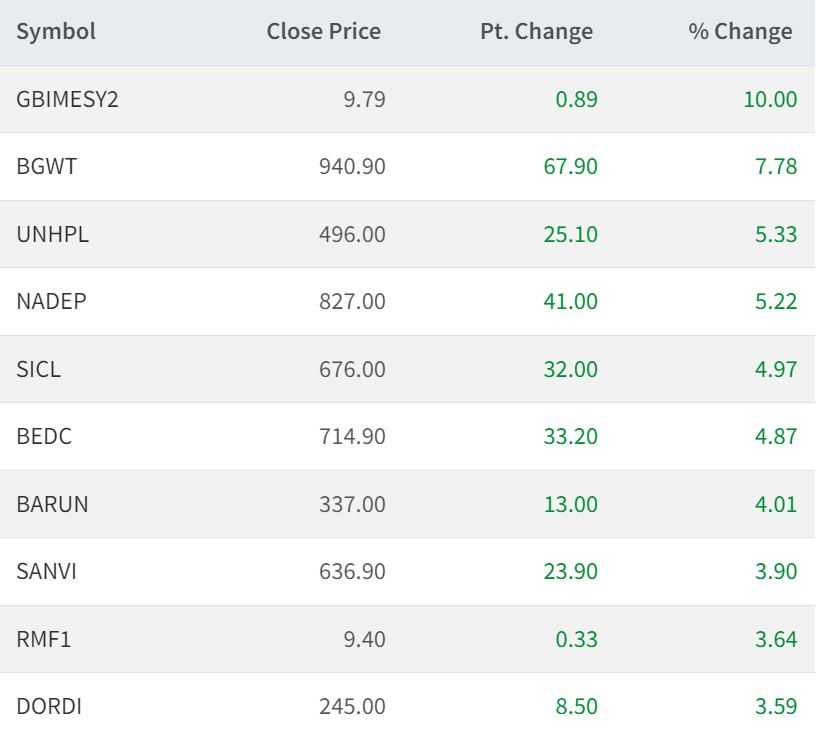Viewport: 821px width, 737px height.
Task: Click the Pt. Change column header
Action: pos(536,32)
